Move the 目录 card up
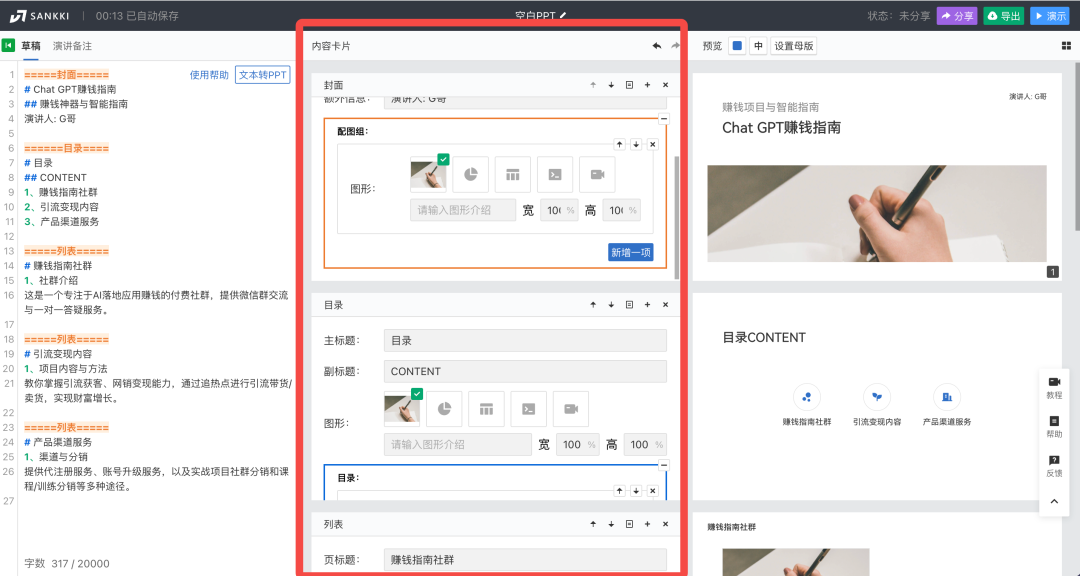 coord(593,305)
